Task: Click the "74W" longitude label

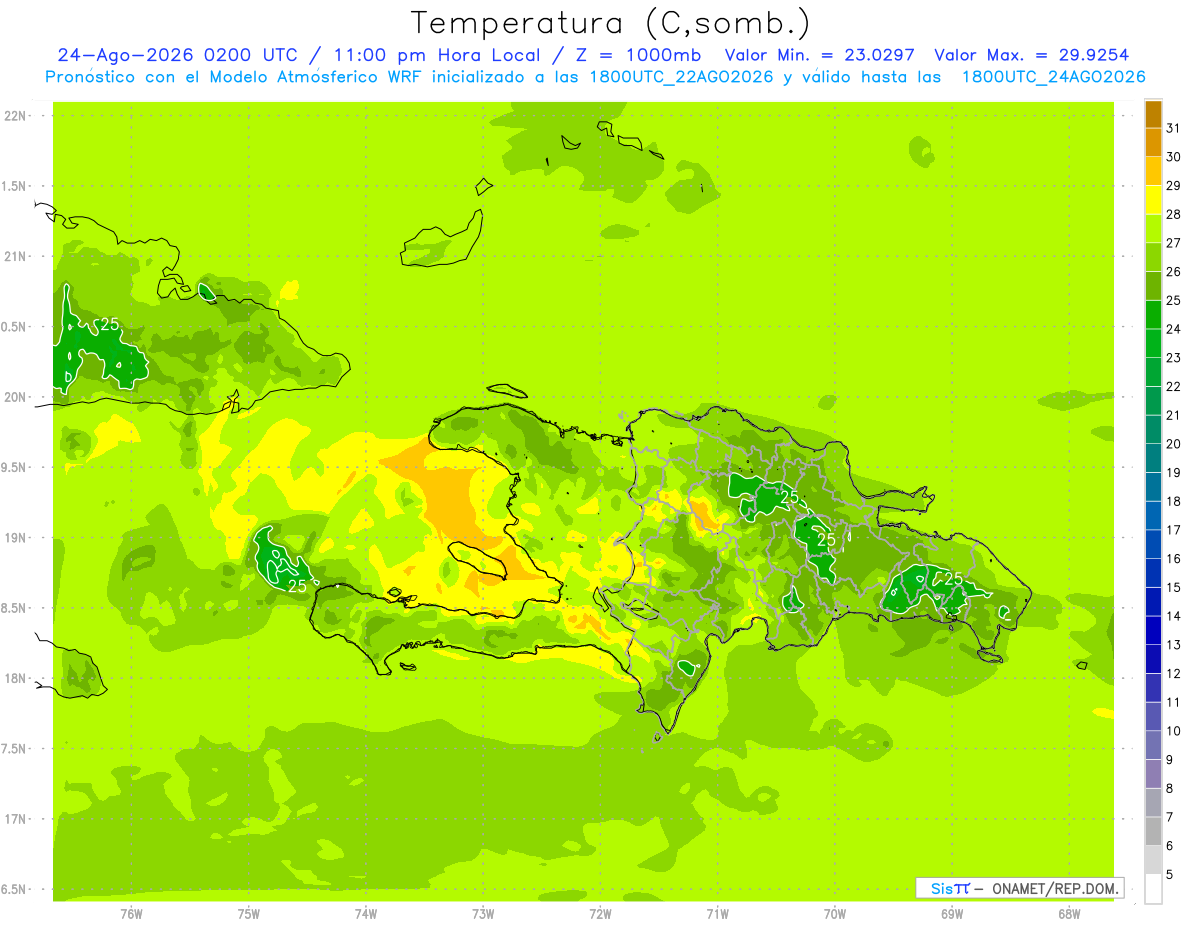Action: [x=365, y=914]
